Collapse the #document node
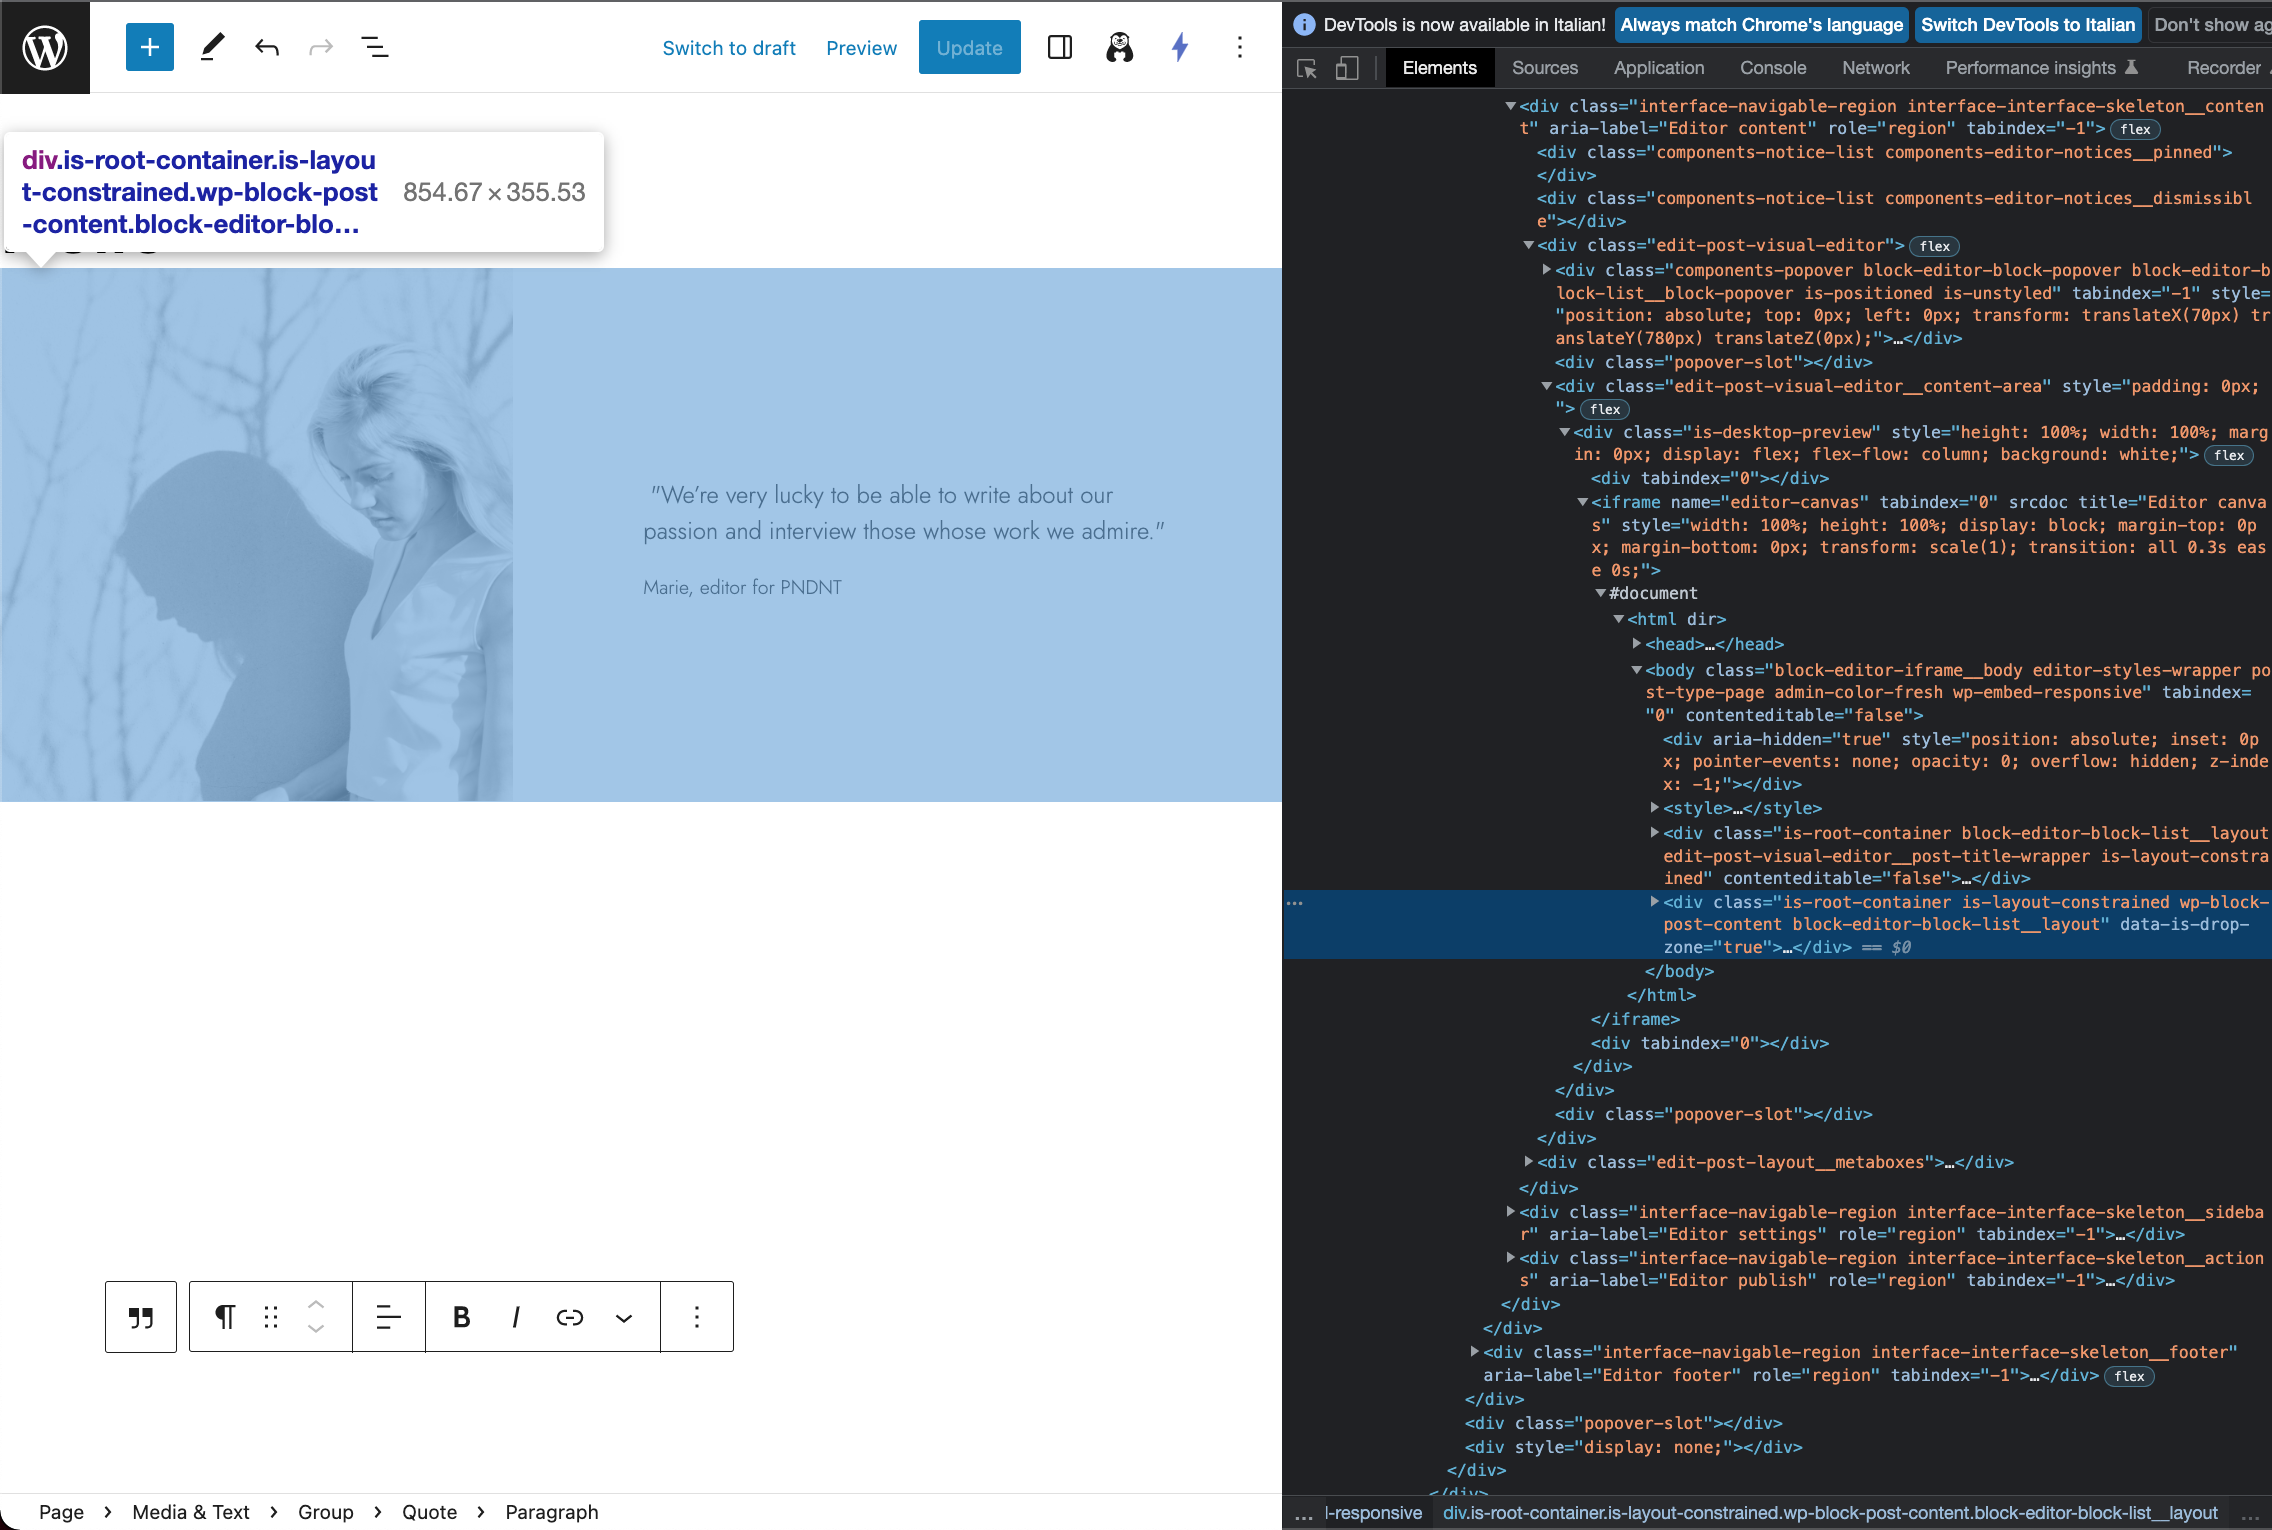 [x=1600, y=593]
